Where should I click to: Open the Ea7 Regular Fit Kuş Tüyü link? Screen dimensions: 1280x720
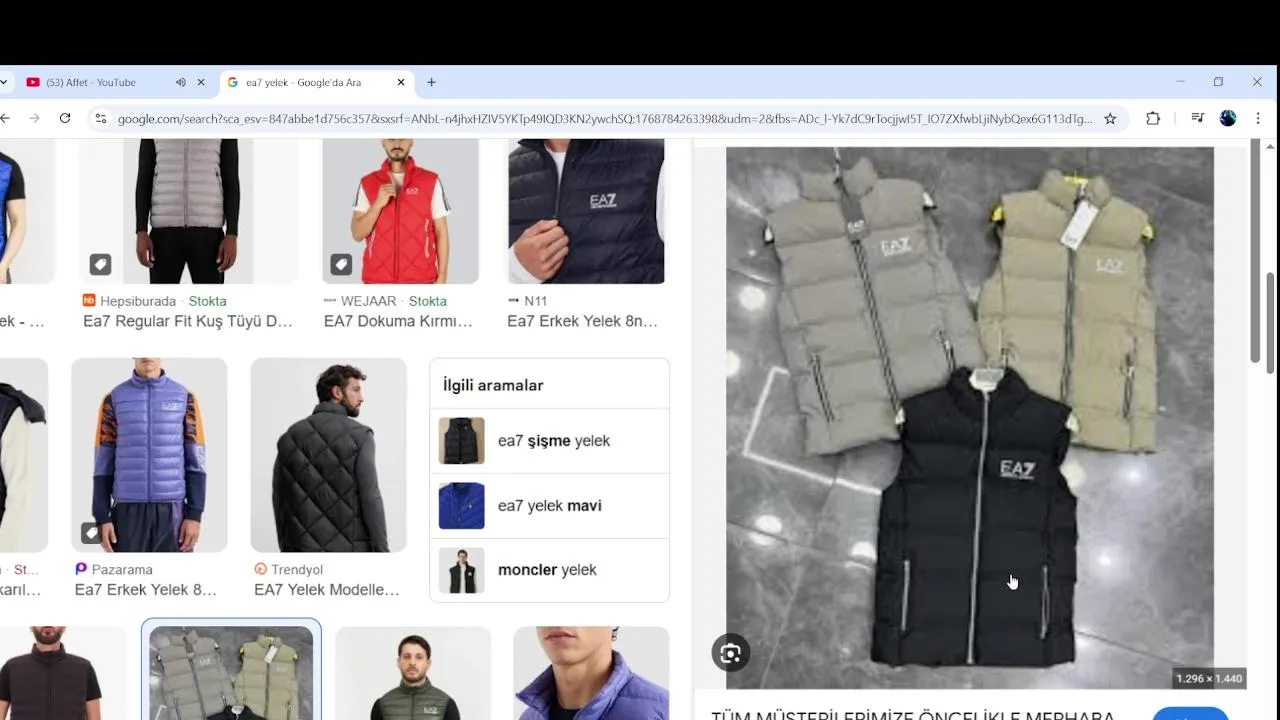pyautogui.click(x=188, y=321)
